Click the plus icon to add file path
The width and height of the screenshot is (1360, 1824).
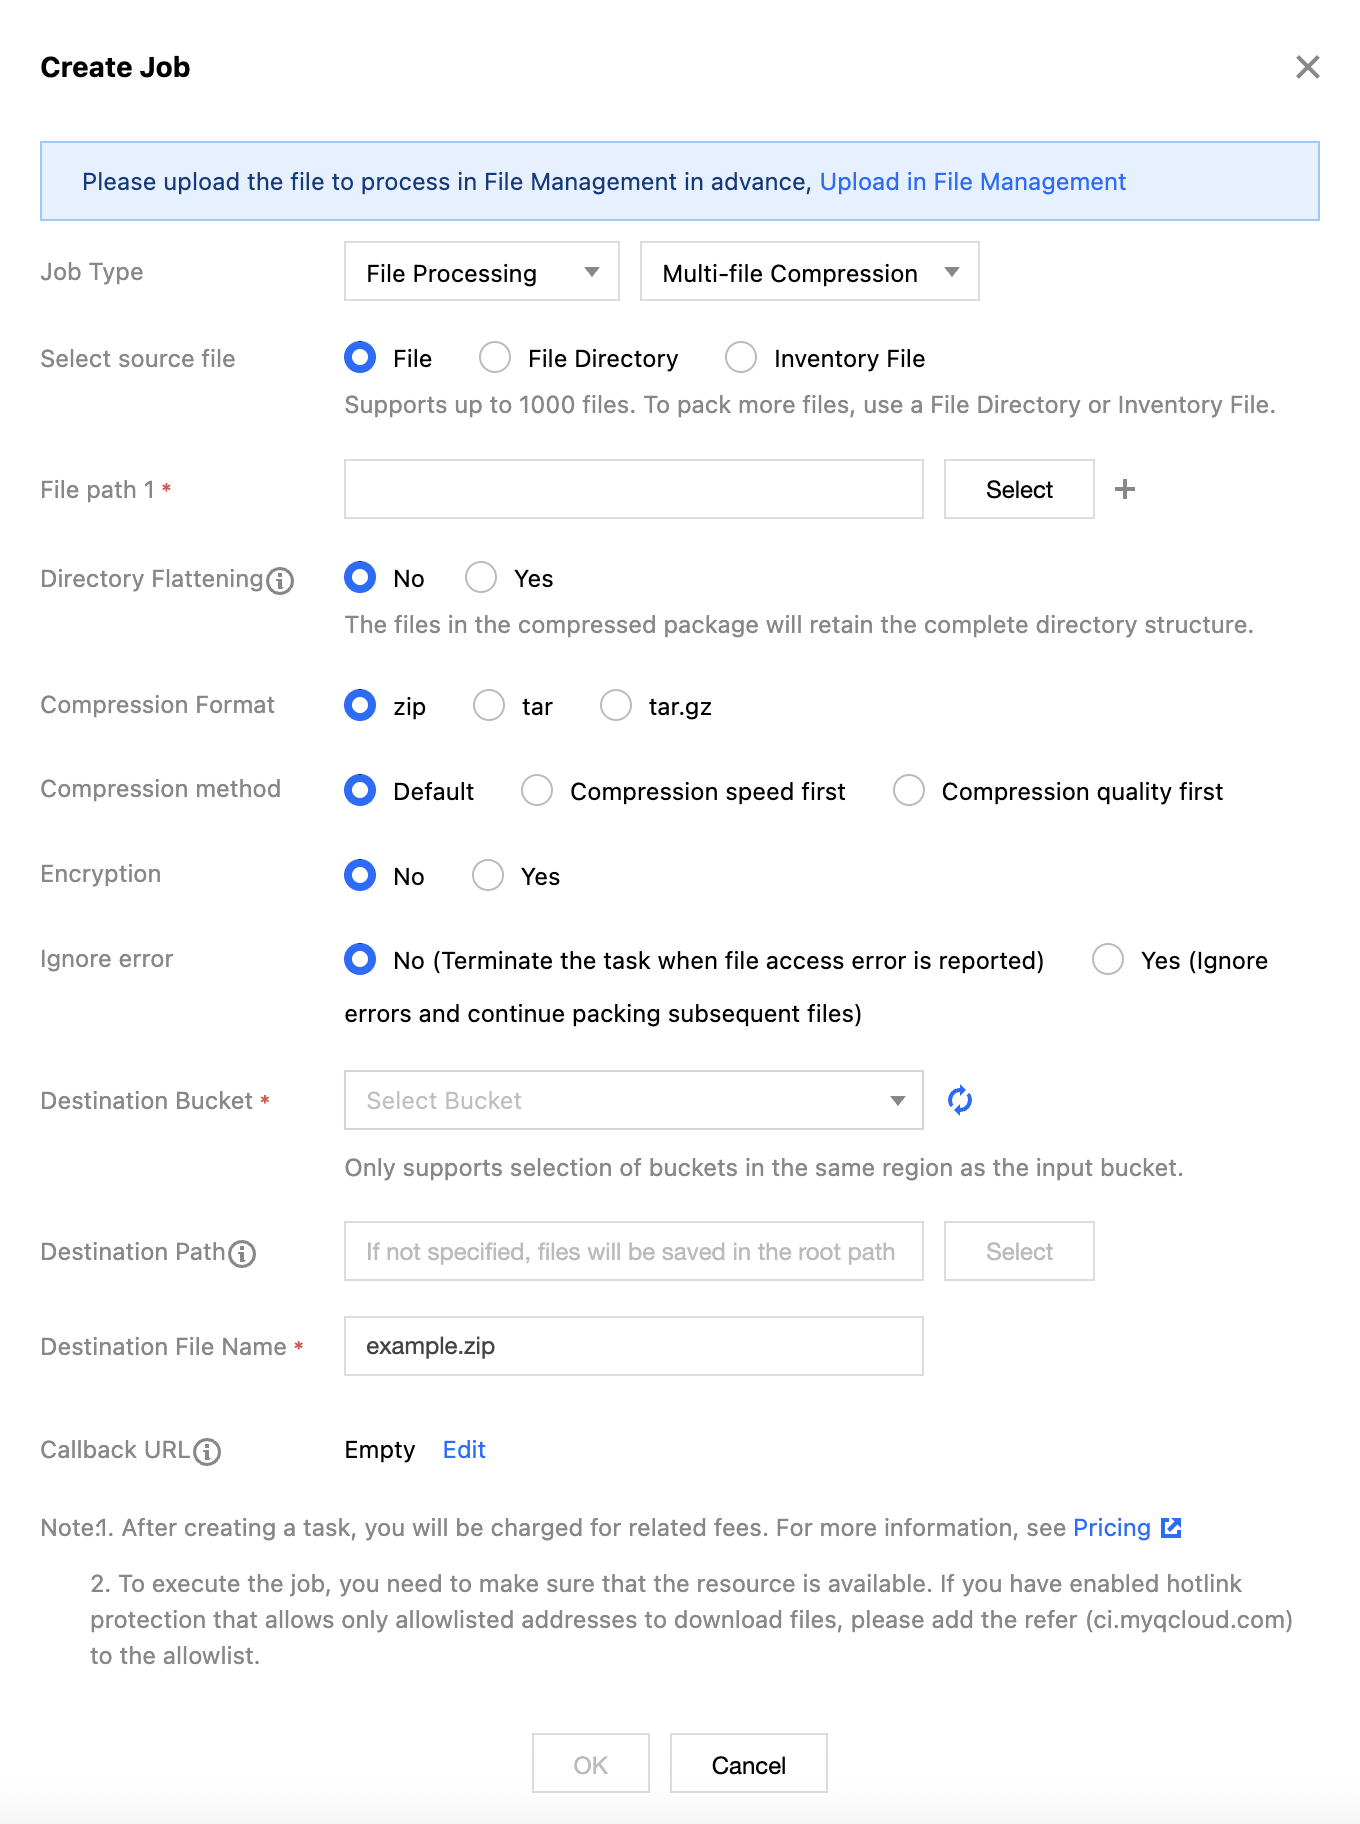1125,489
